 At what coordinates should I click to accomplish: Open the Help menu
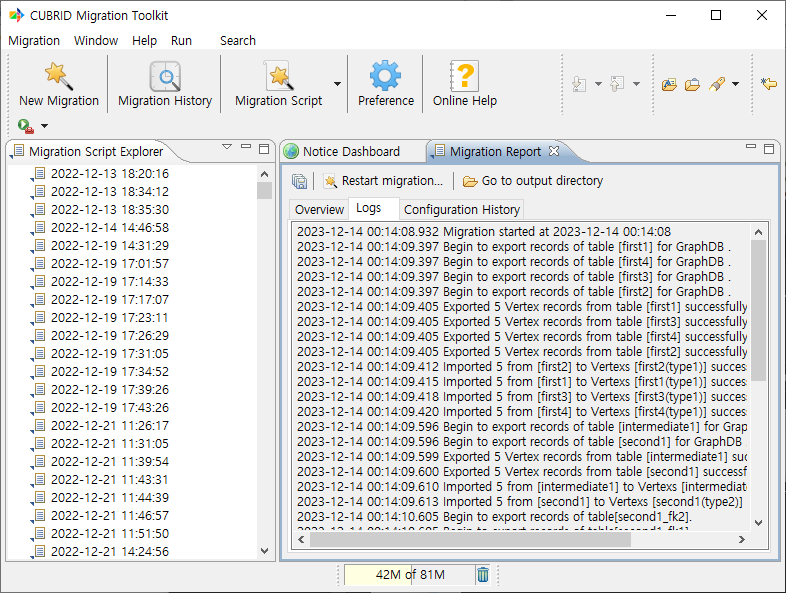(x=144, y=41)
